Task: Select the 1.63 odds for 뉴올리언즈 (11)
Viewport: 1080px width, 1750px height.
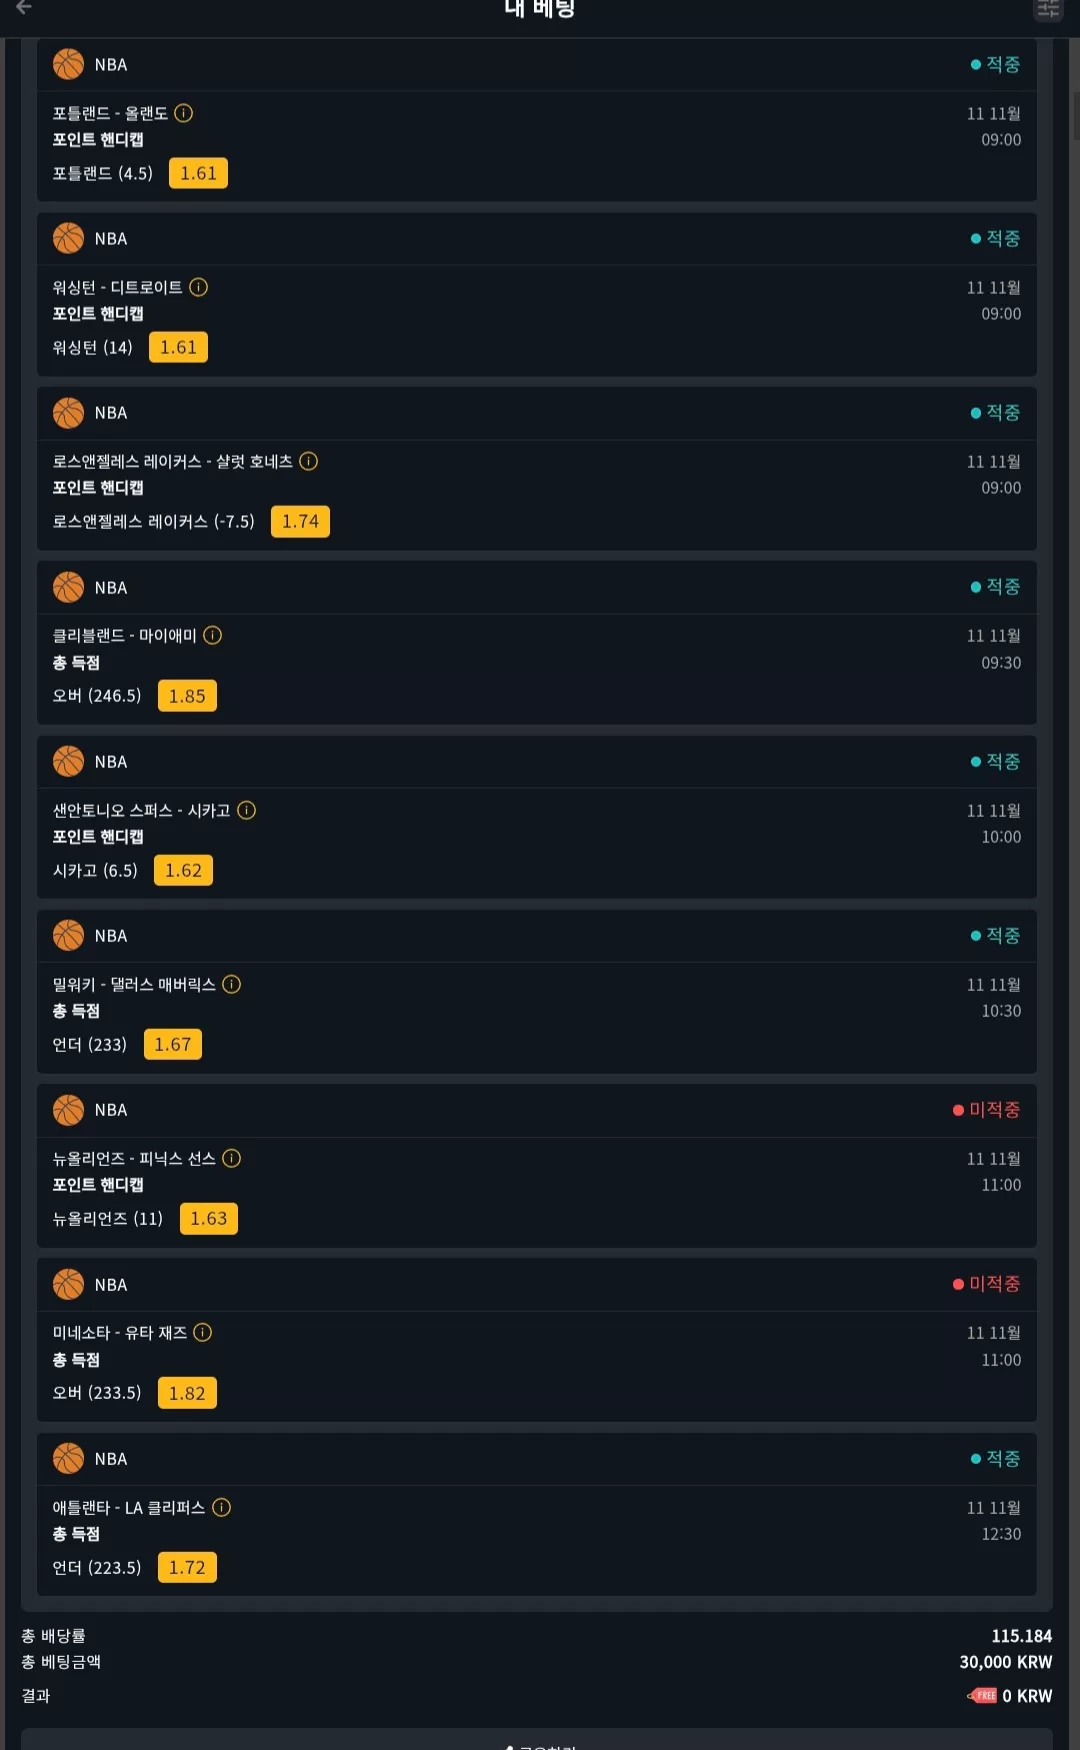Action: [209, 1218]
